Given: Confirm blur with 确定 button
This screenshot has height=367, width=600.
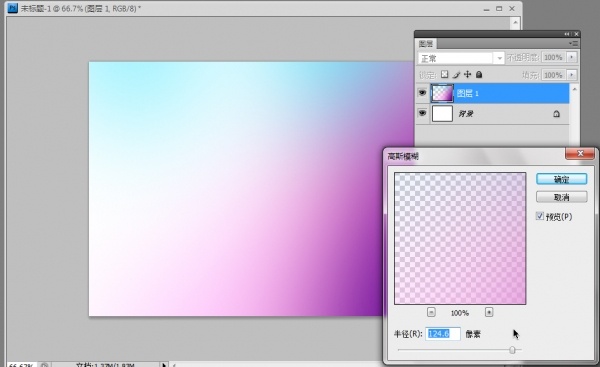Looking at the screenshot, I should pos(561,179).
